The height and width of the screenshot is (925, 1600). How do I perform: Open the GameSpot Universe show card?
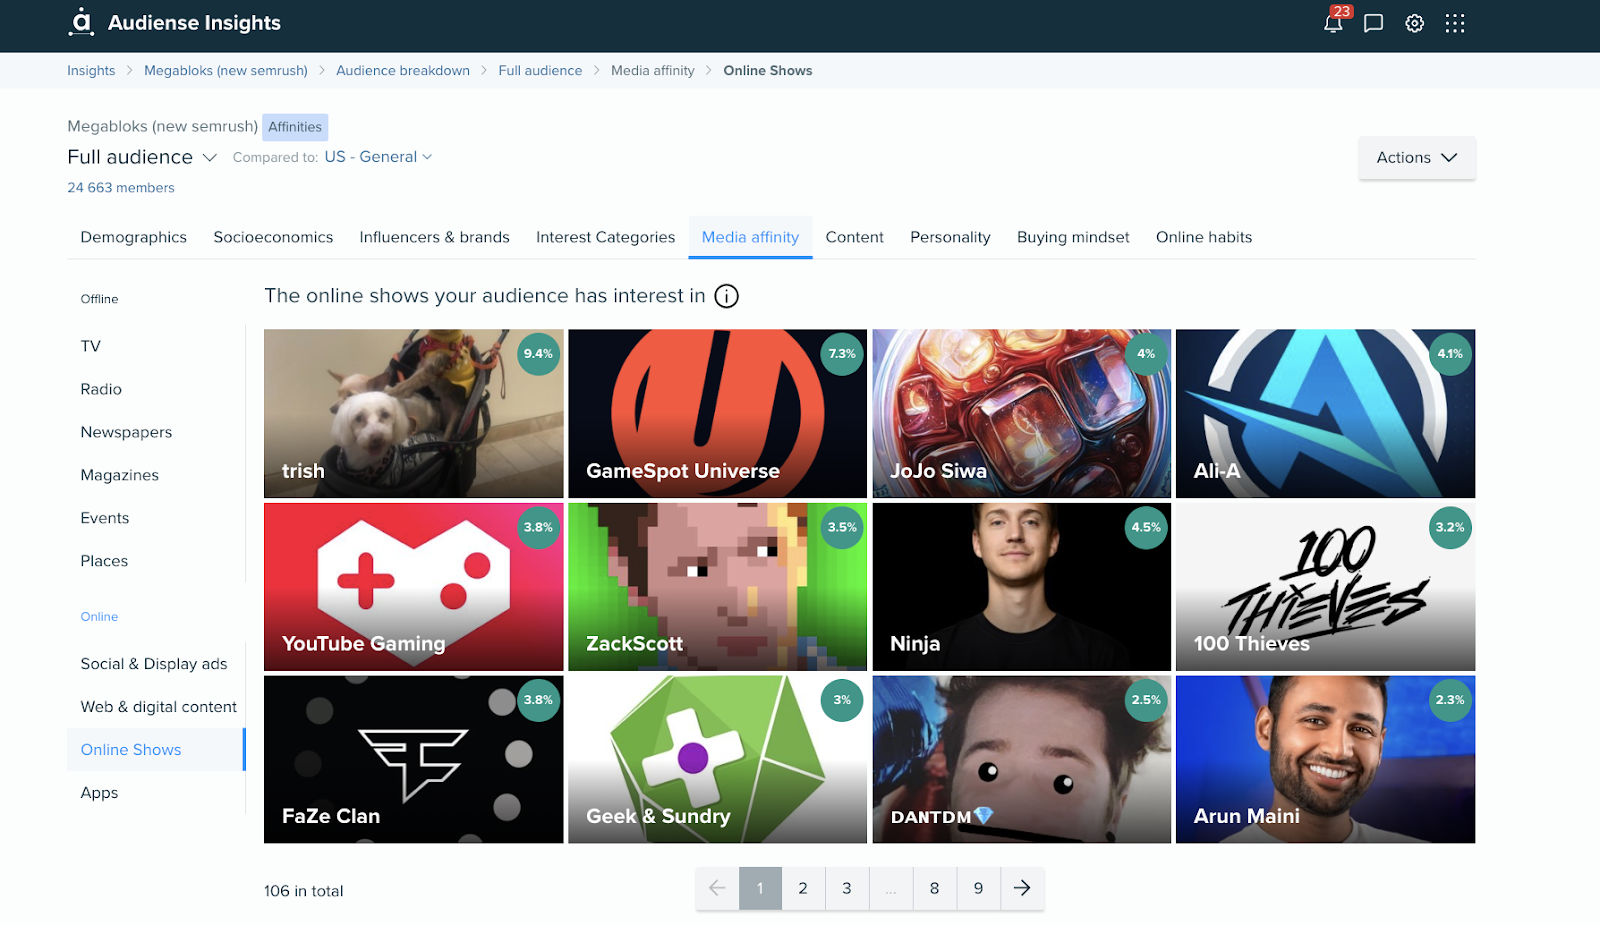coord(717,413)
